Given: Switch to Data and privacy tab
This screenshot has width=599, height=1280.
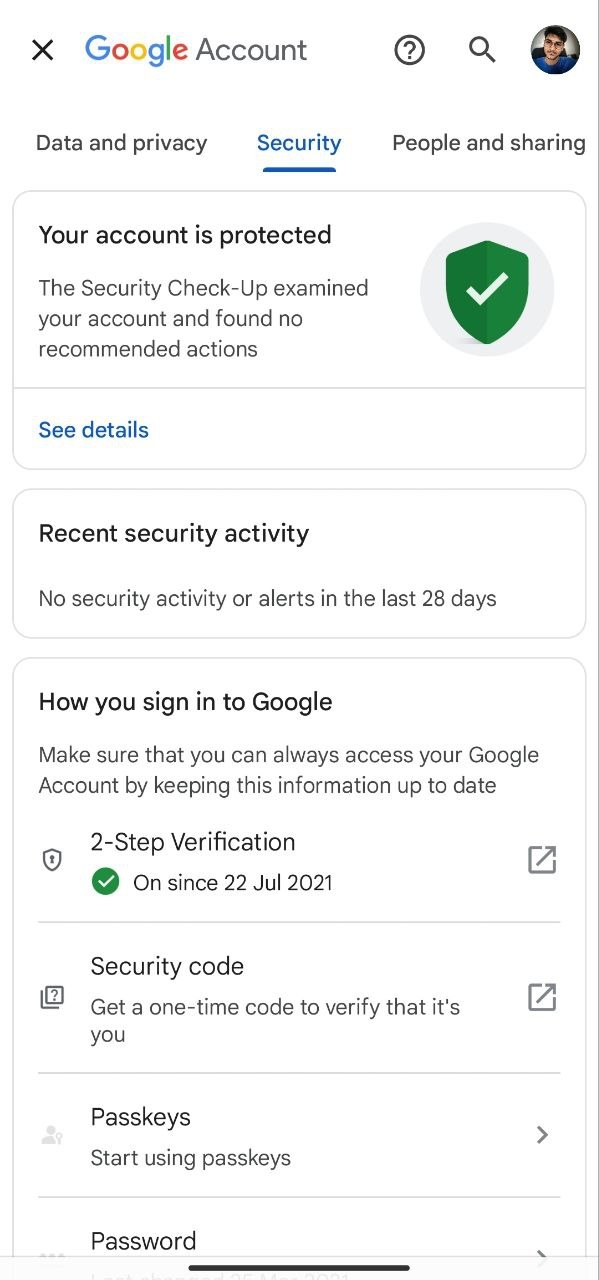Looking at the screenshot, I should [122, 143].
